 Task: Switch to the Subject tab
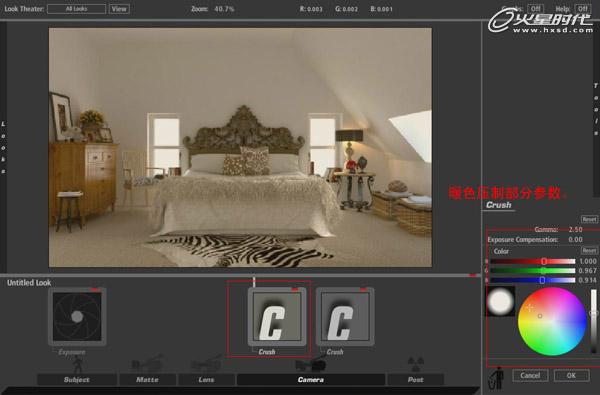pyautogui.click(x=77, y=380)
